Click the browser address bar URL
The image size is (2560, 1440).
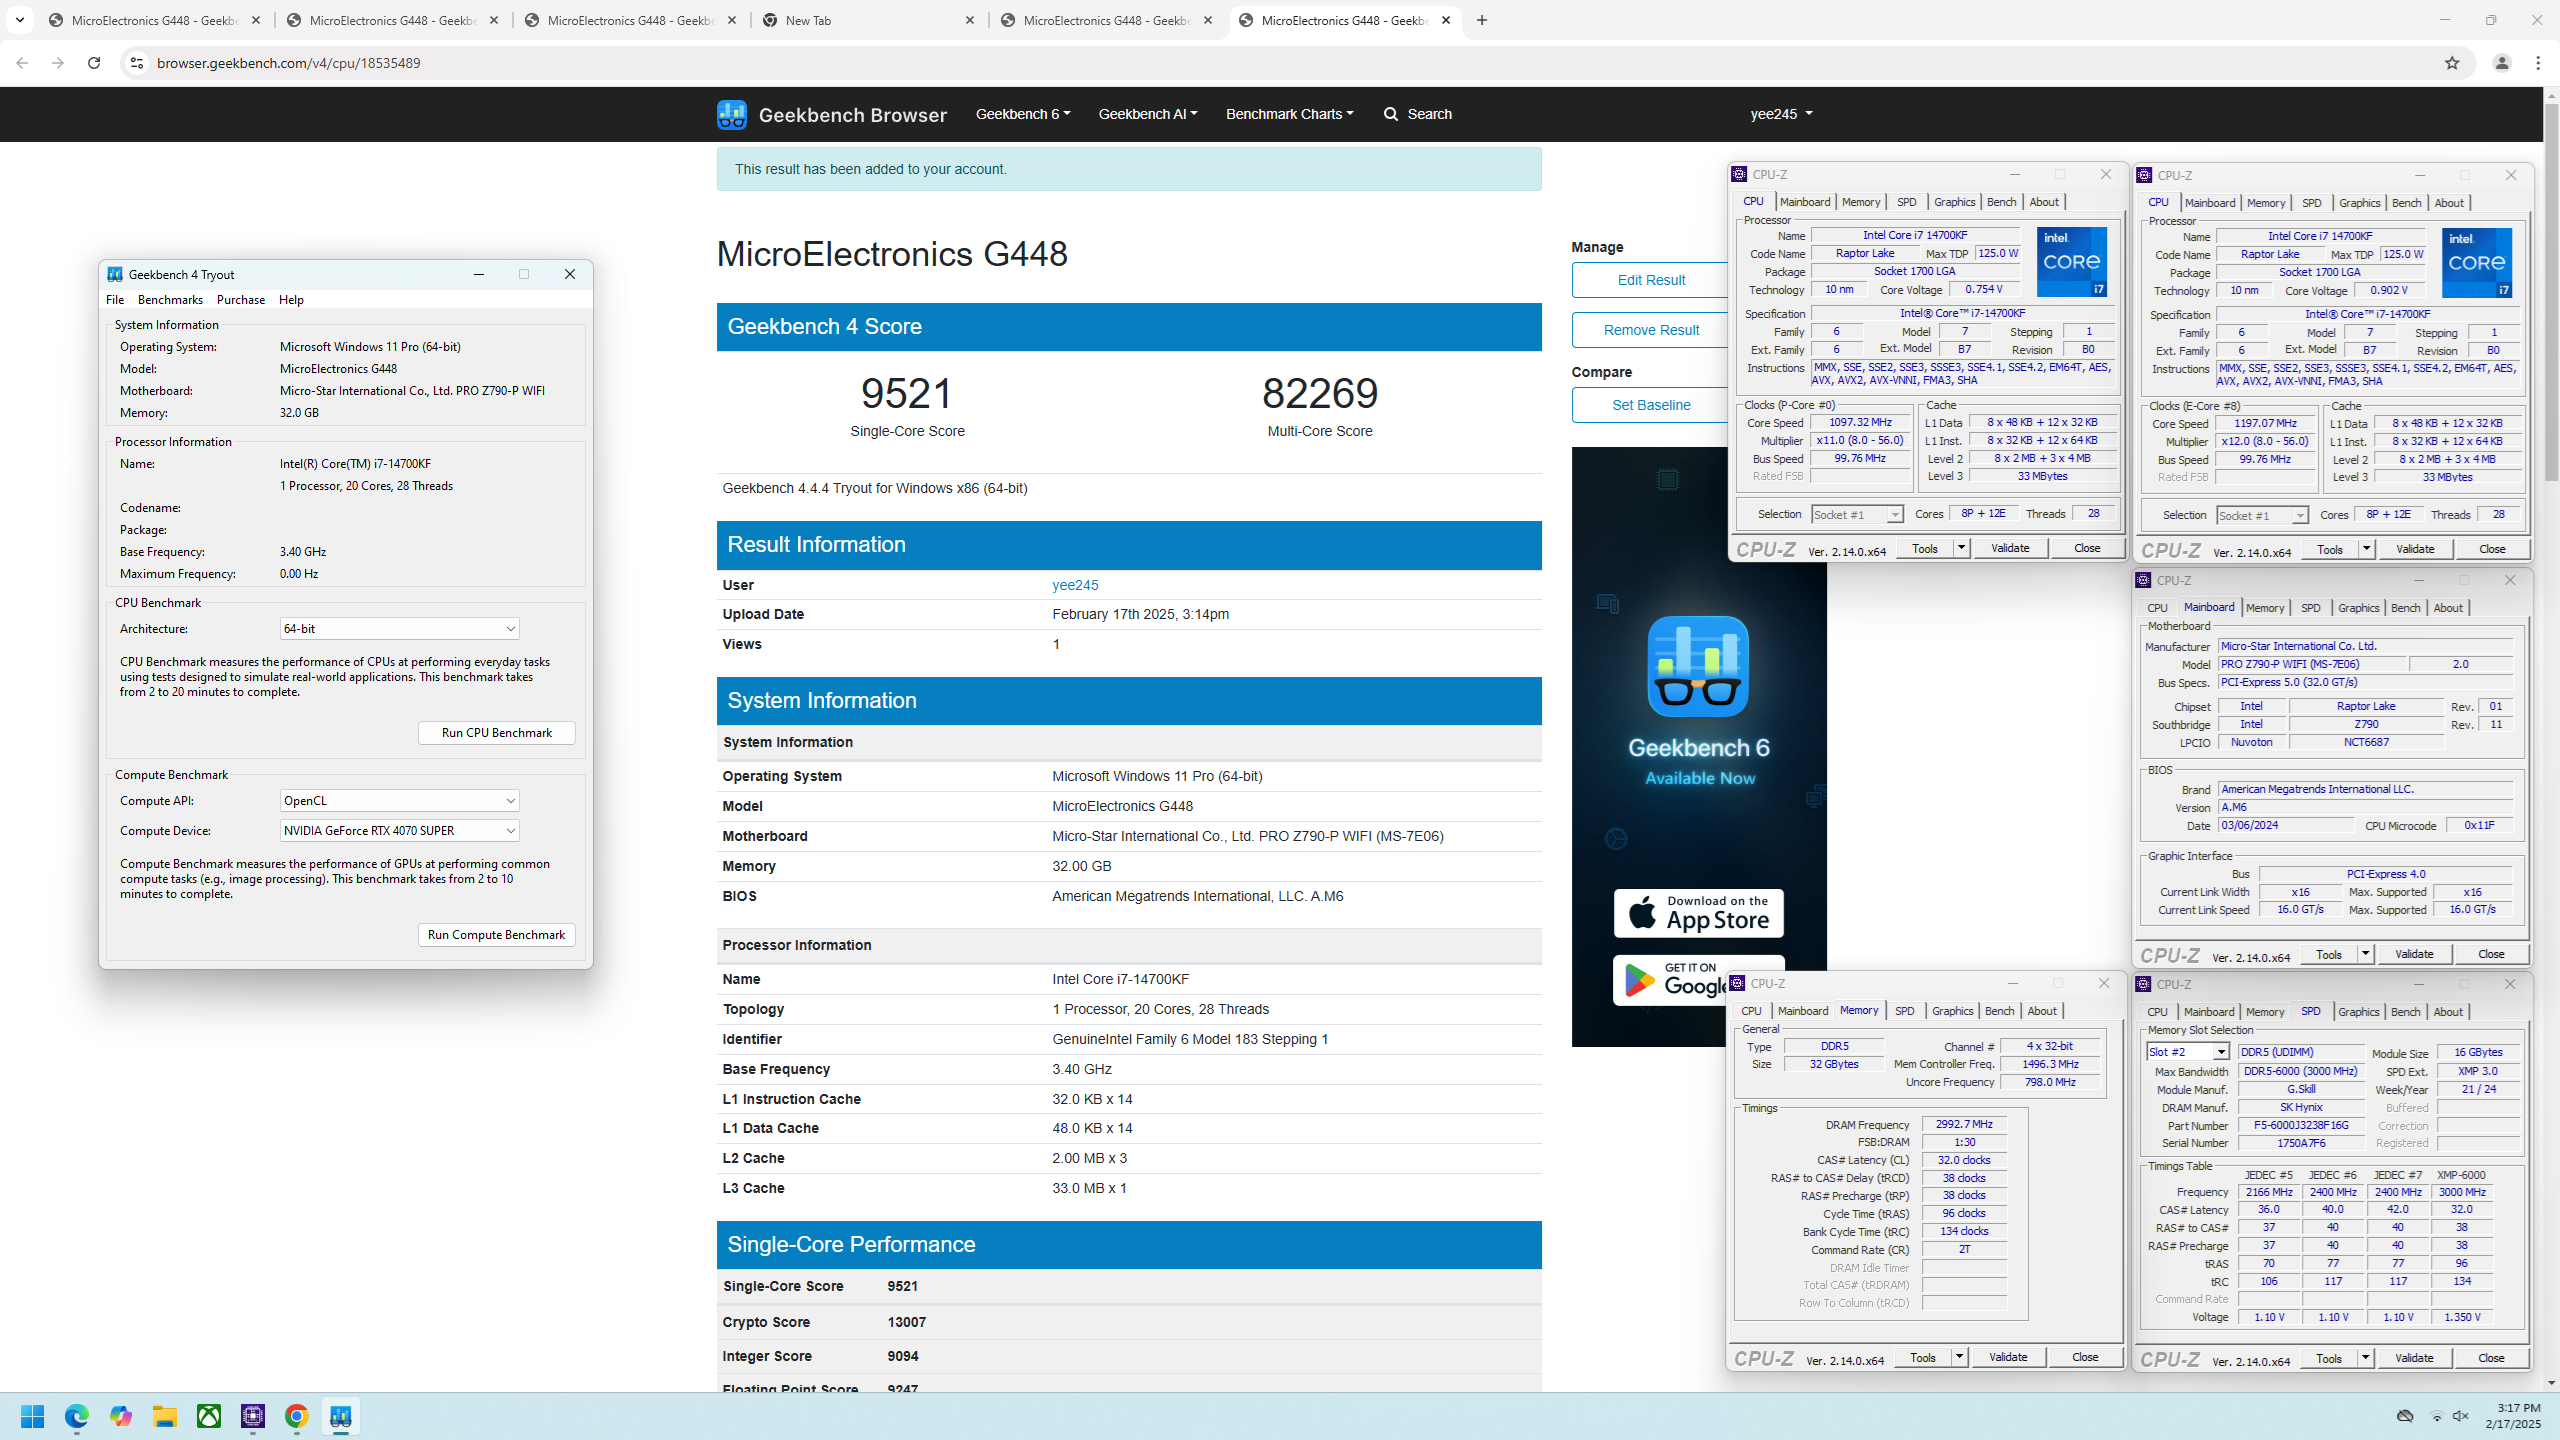tap(289, 63)
